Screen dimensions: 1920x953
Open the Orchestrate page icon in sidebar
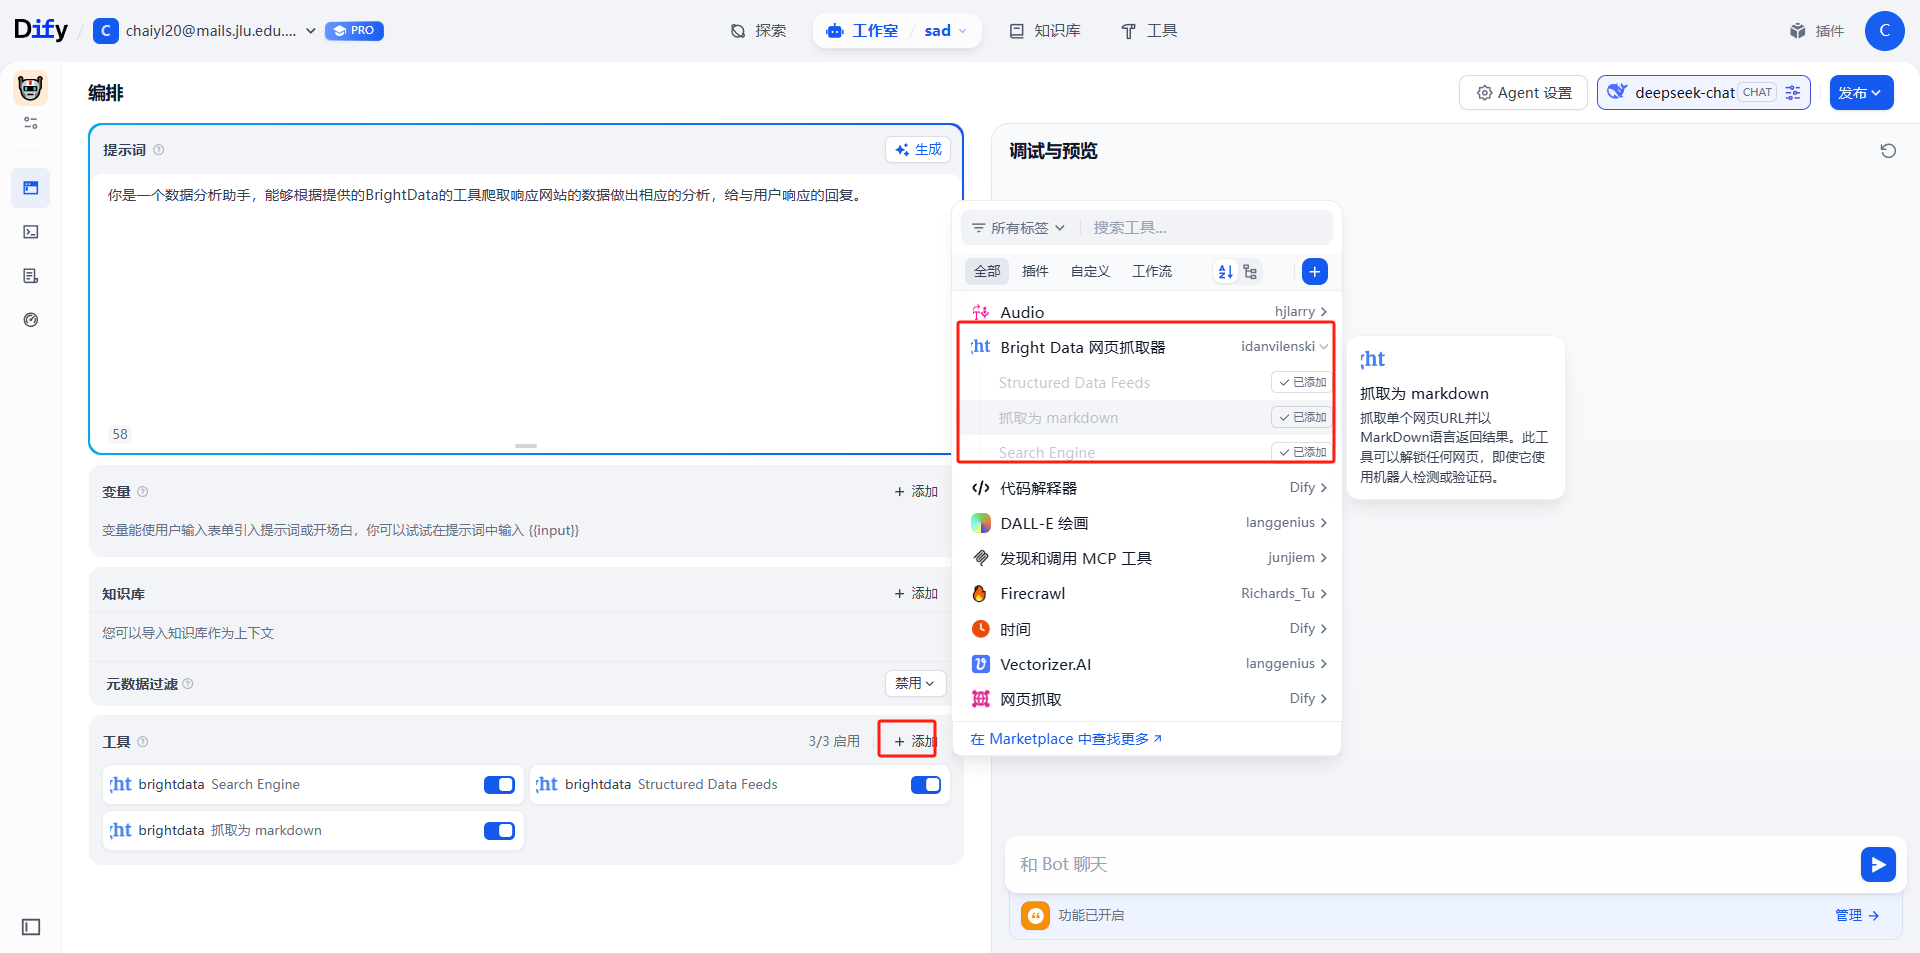pos(31,188)
